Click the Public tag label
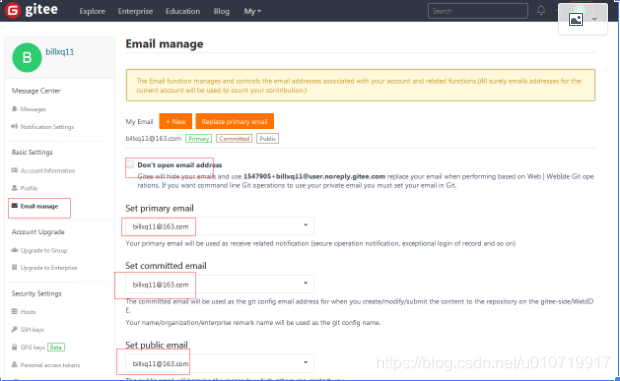Image resolution: width=620 pixels, height=381 pixels. 268,139
